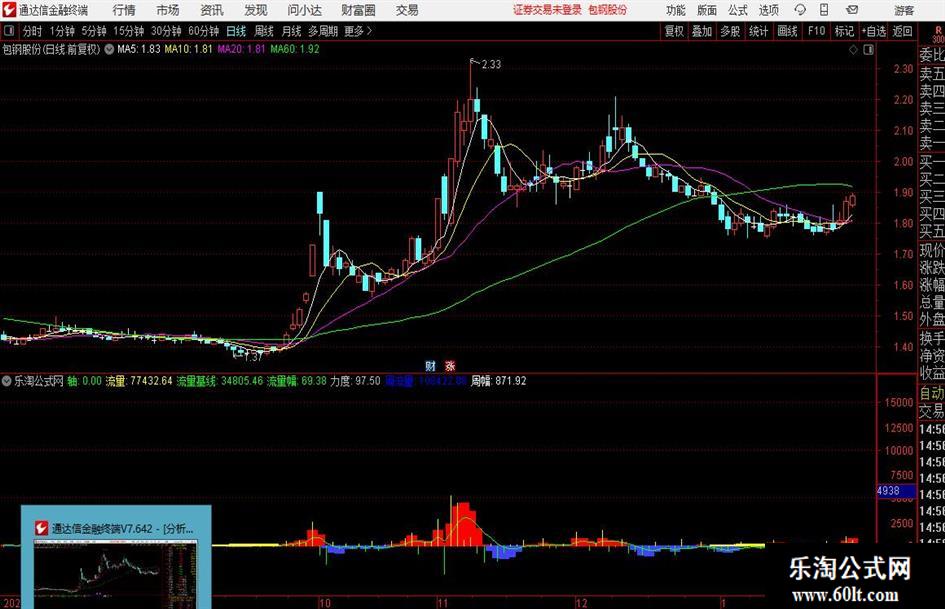Click the 通达信 red logo icon

[x=8, y=10]
